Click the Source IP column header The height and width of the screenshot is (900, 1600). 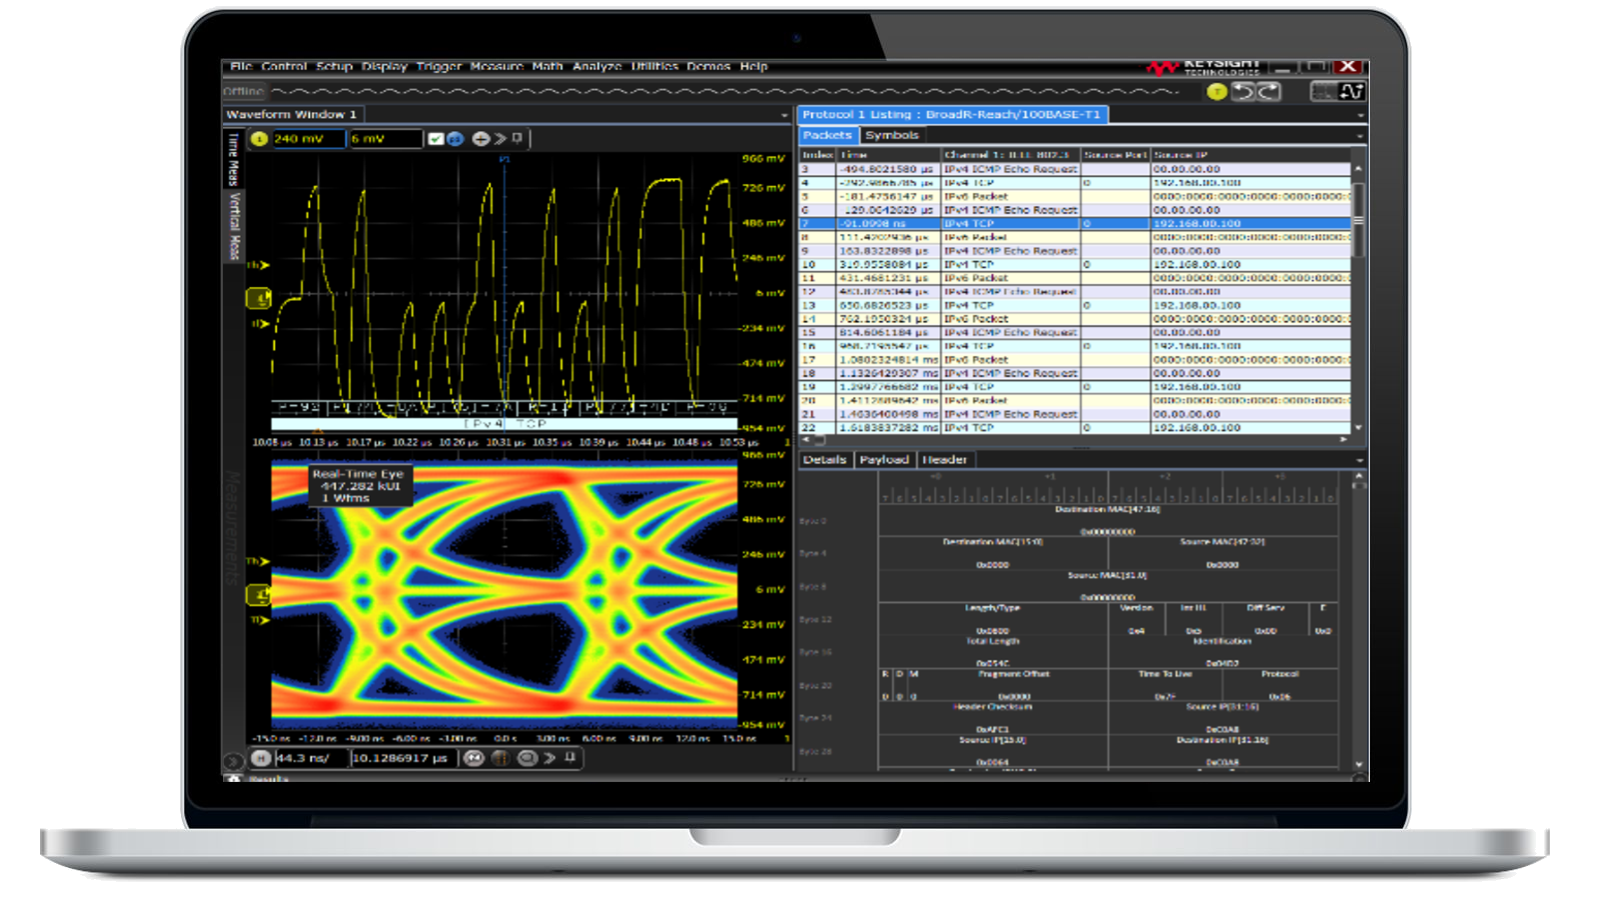[1251, 155]
